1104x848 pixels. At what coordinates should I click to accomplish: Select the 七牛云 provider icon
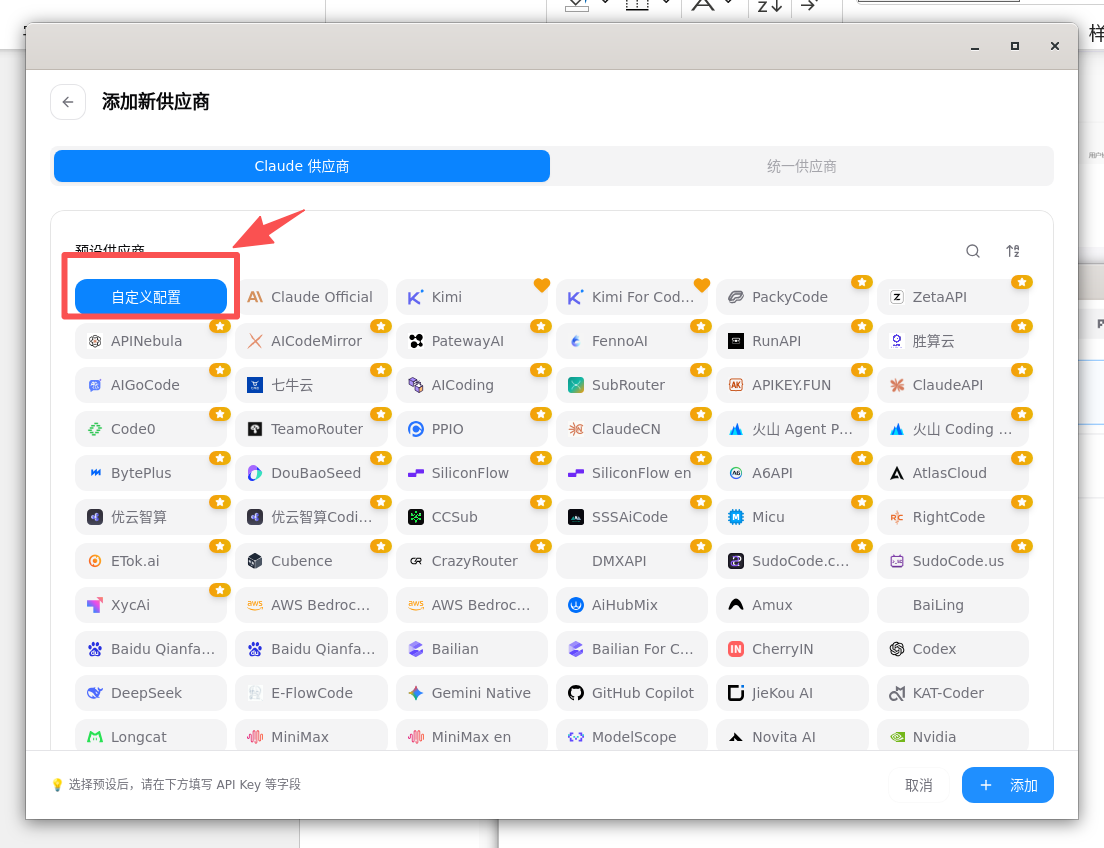click(255, 385)
